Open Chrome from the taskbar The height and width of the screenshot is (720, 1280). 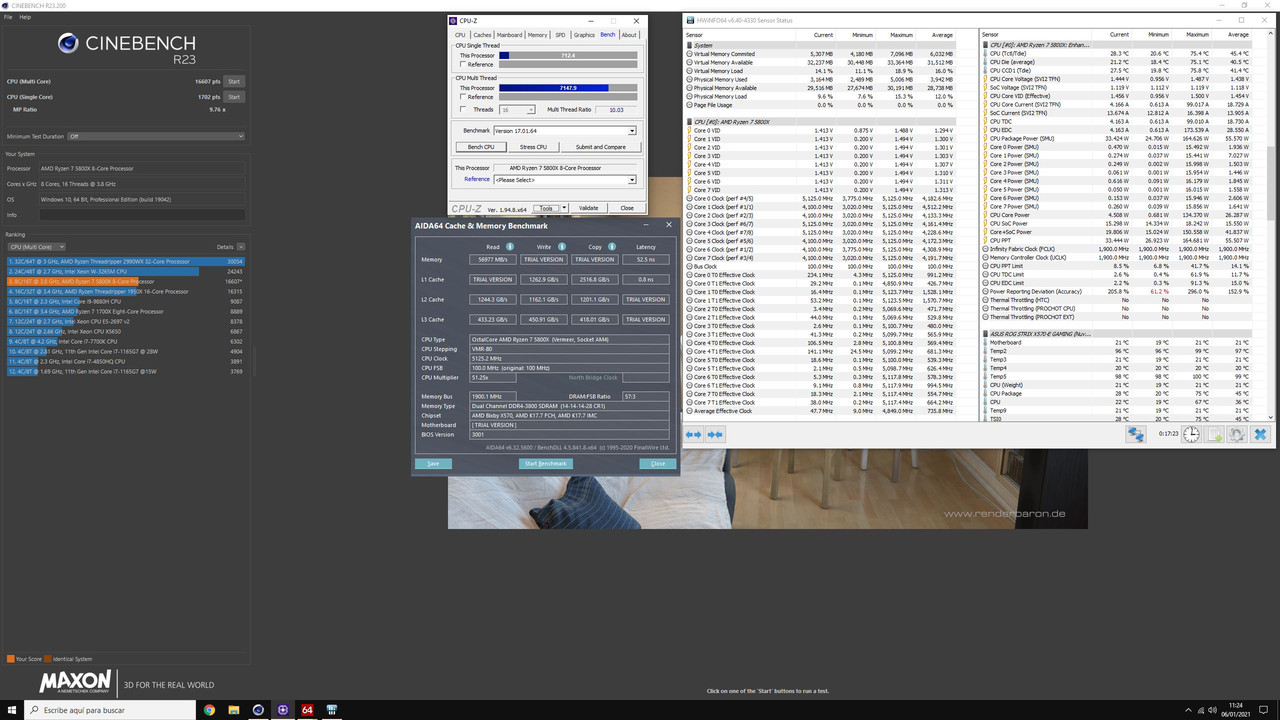click(210, 710)
